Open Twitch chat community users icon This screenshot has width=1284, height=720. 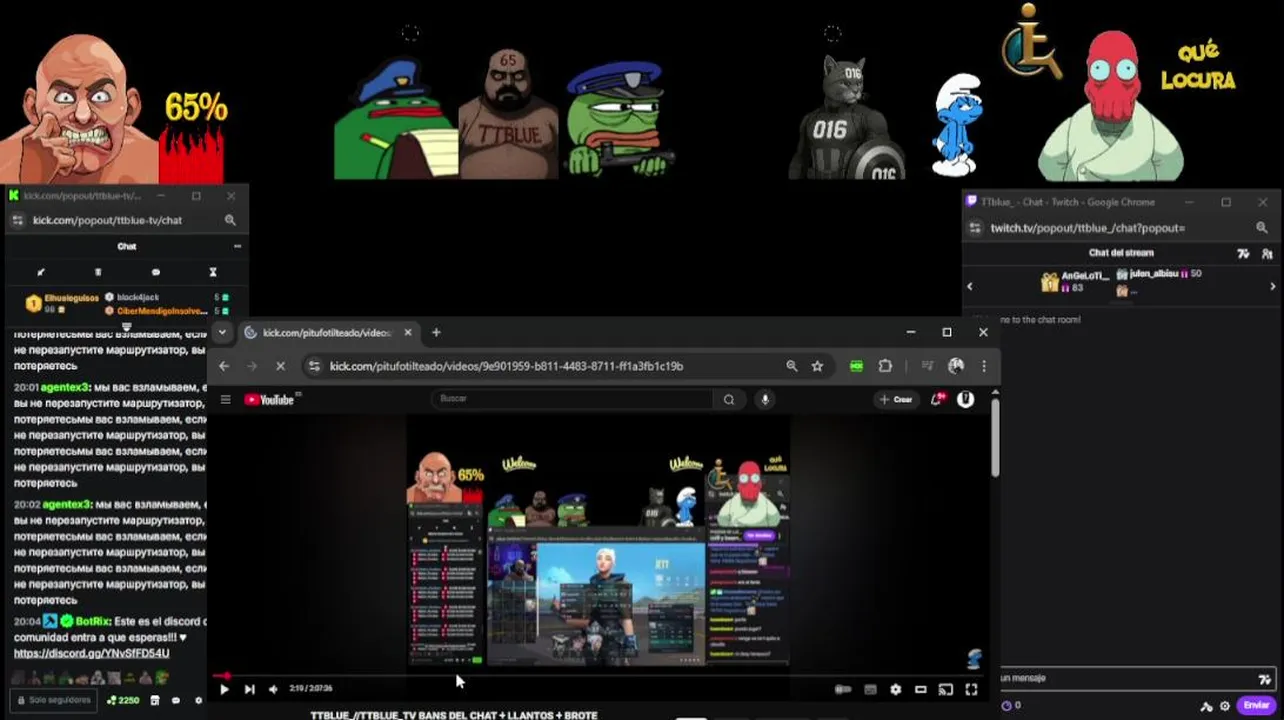[x=1267, y=254]
